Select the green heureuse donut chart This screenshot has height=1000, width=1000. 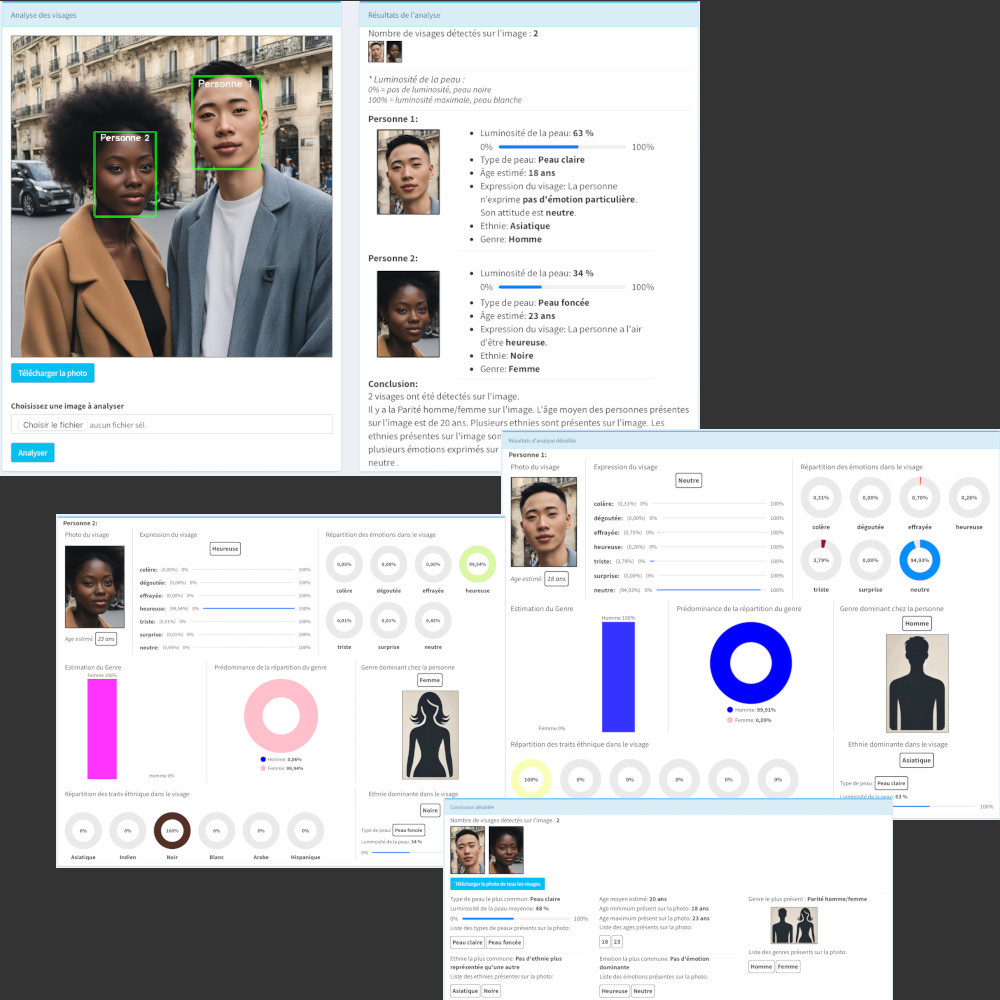(x=477, y=565)
